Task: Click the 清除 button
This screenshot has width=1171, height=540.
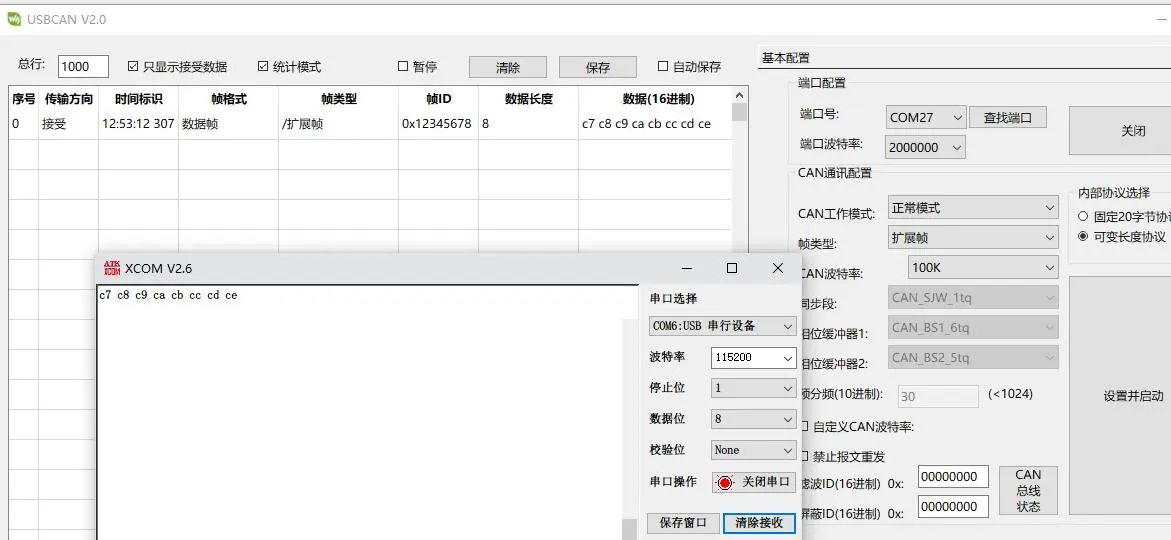Action: pos(508,67)
